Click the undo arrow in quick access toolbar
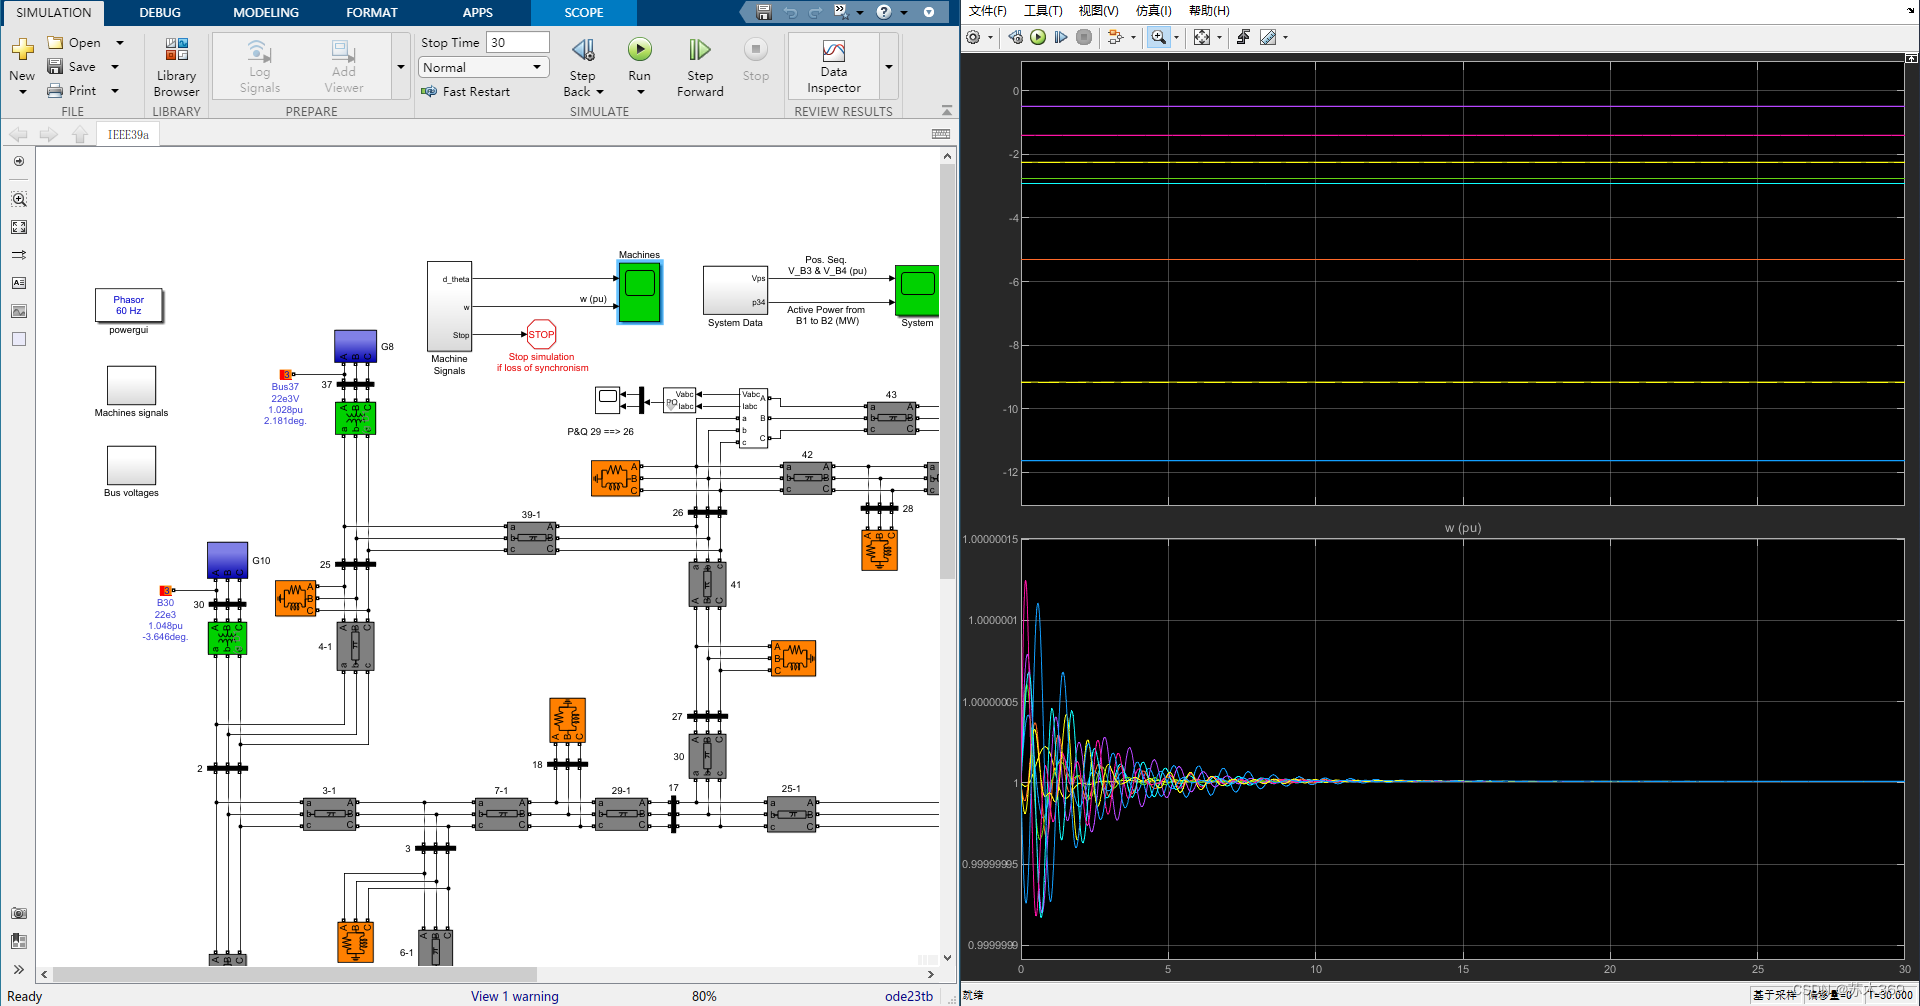Viewport: 1920px width, 1006px height. (x=790, y=12)
